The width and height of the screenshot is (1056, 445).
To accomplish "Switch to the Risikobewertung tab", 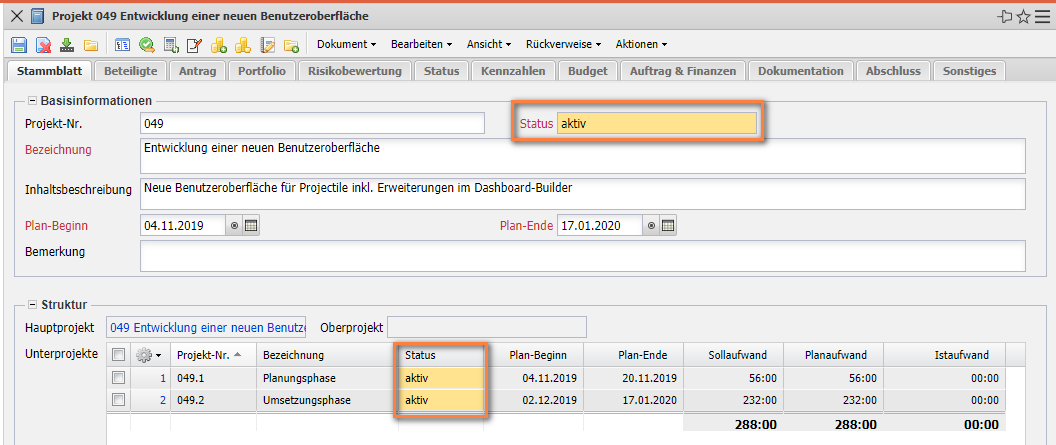I will pos(355,71).
